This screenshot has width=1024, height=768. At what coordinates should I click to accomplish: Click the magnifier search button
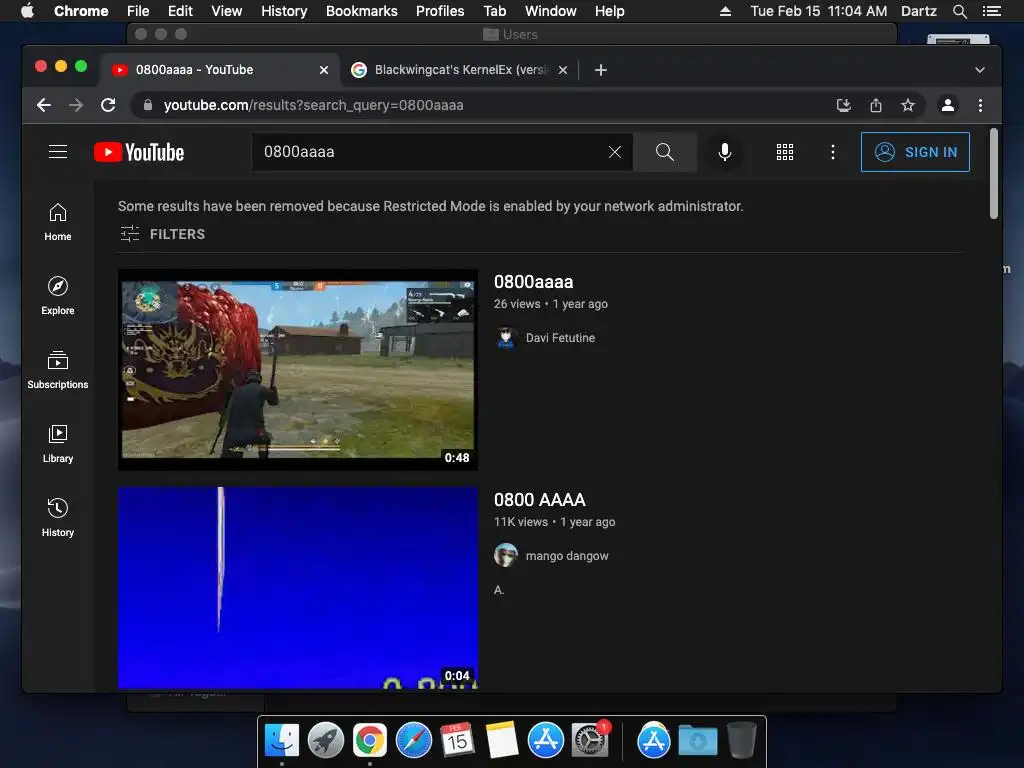click(664, 152)
